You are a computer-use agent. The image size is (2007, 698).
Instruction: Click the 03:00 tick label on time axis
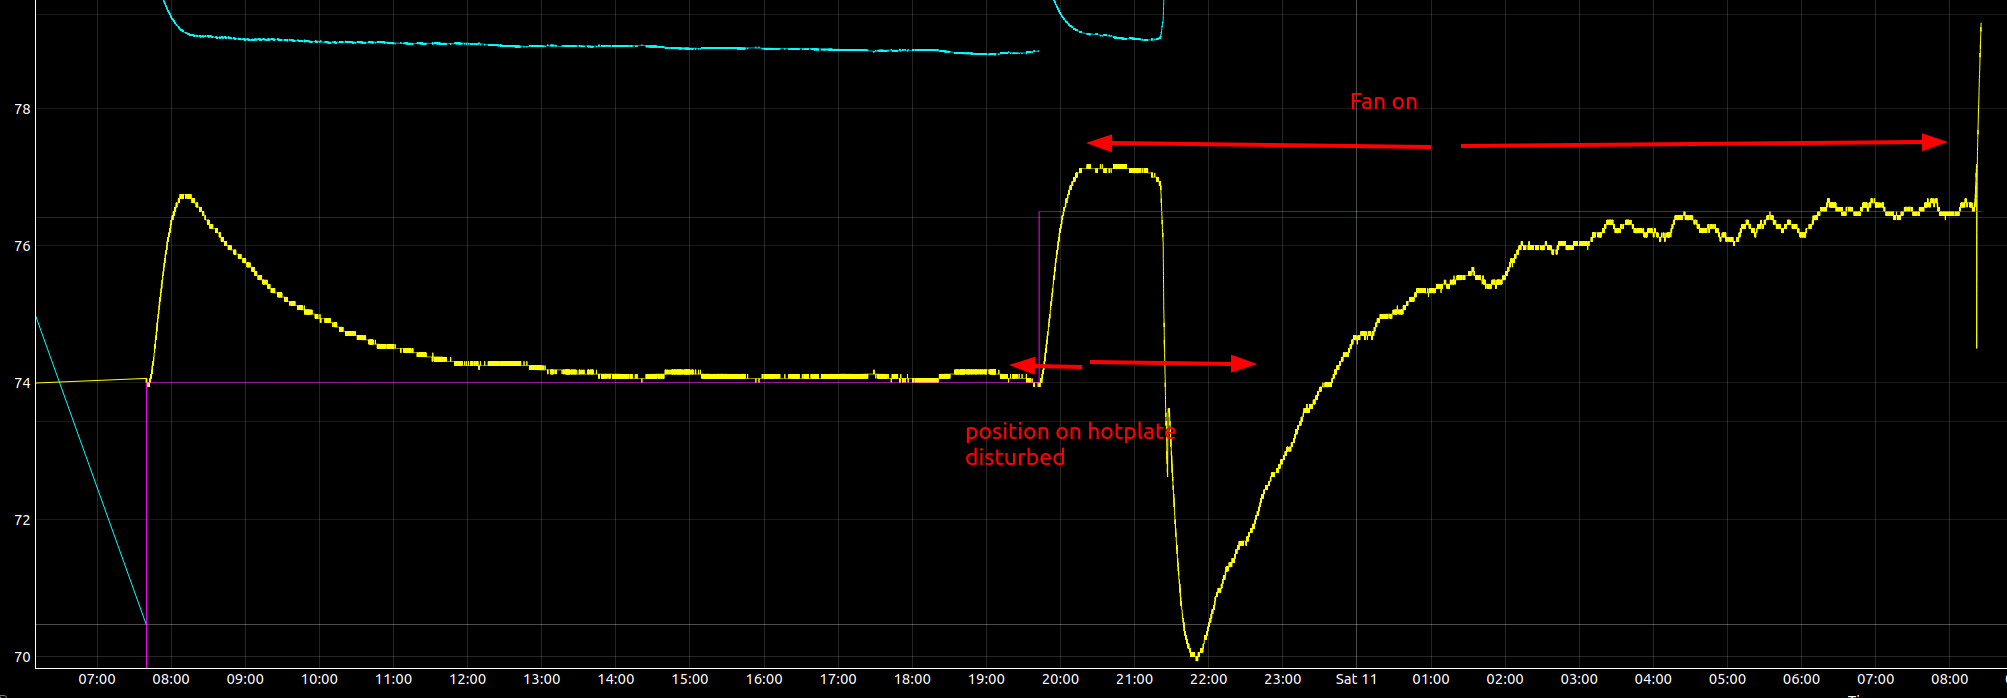[x=1578, y=679]
